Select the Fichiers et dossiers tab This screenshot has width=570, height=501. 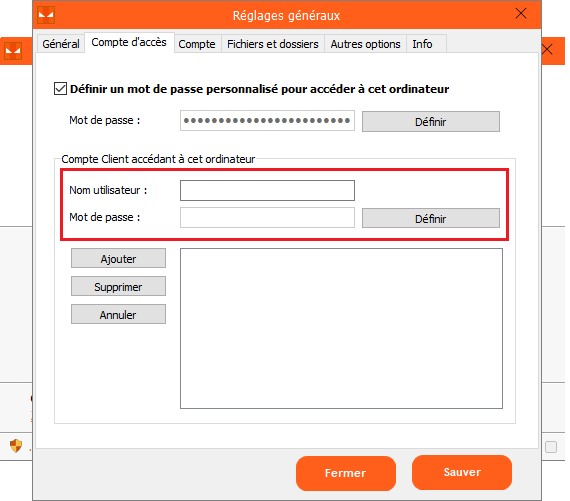click(x=273, y=44)
